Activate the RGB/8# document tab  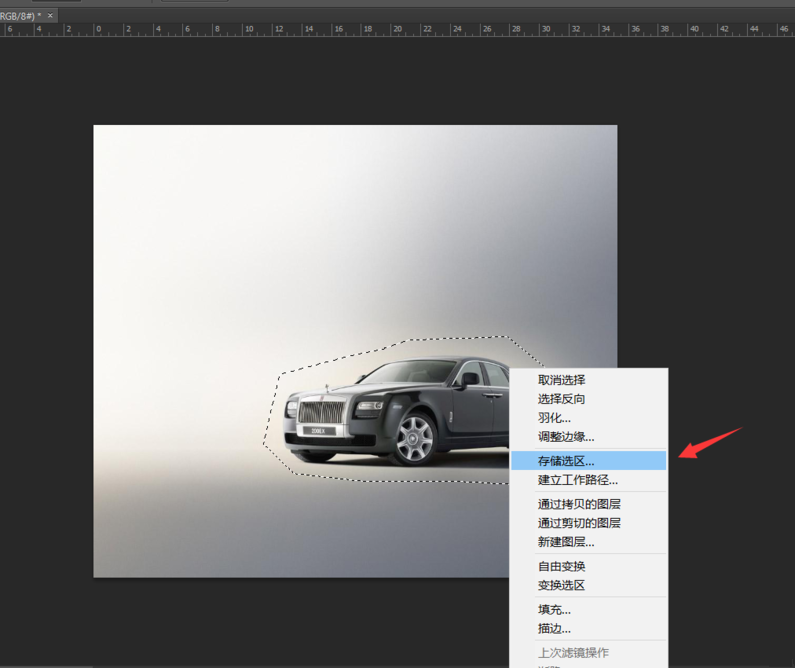[20, 16]
